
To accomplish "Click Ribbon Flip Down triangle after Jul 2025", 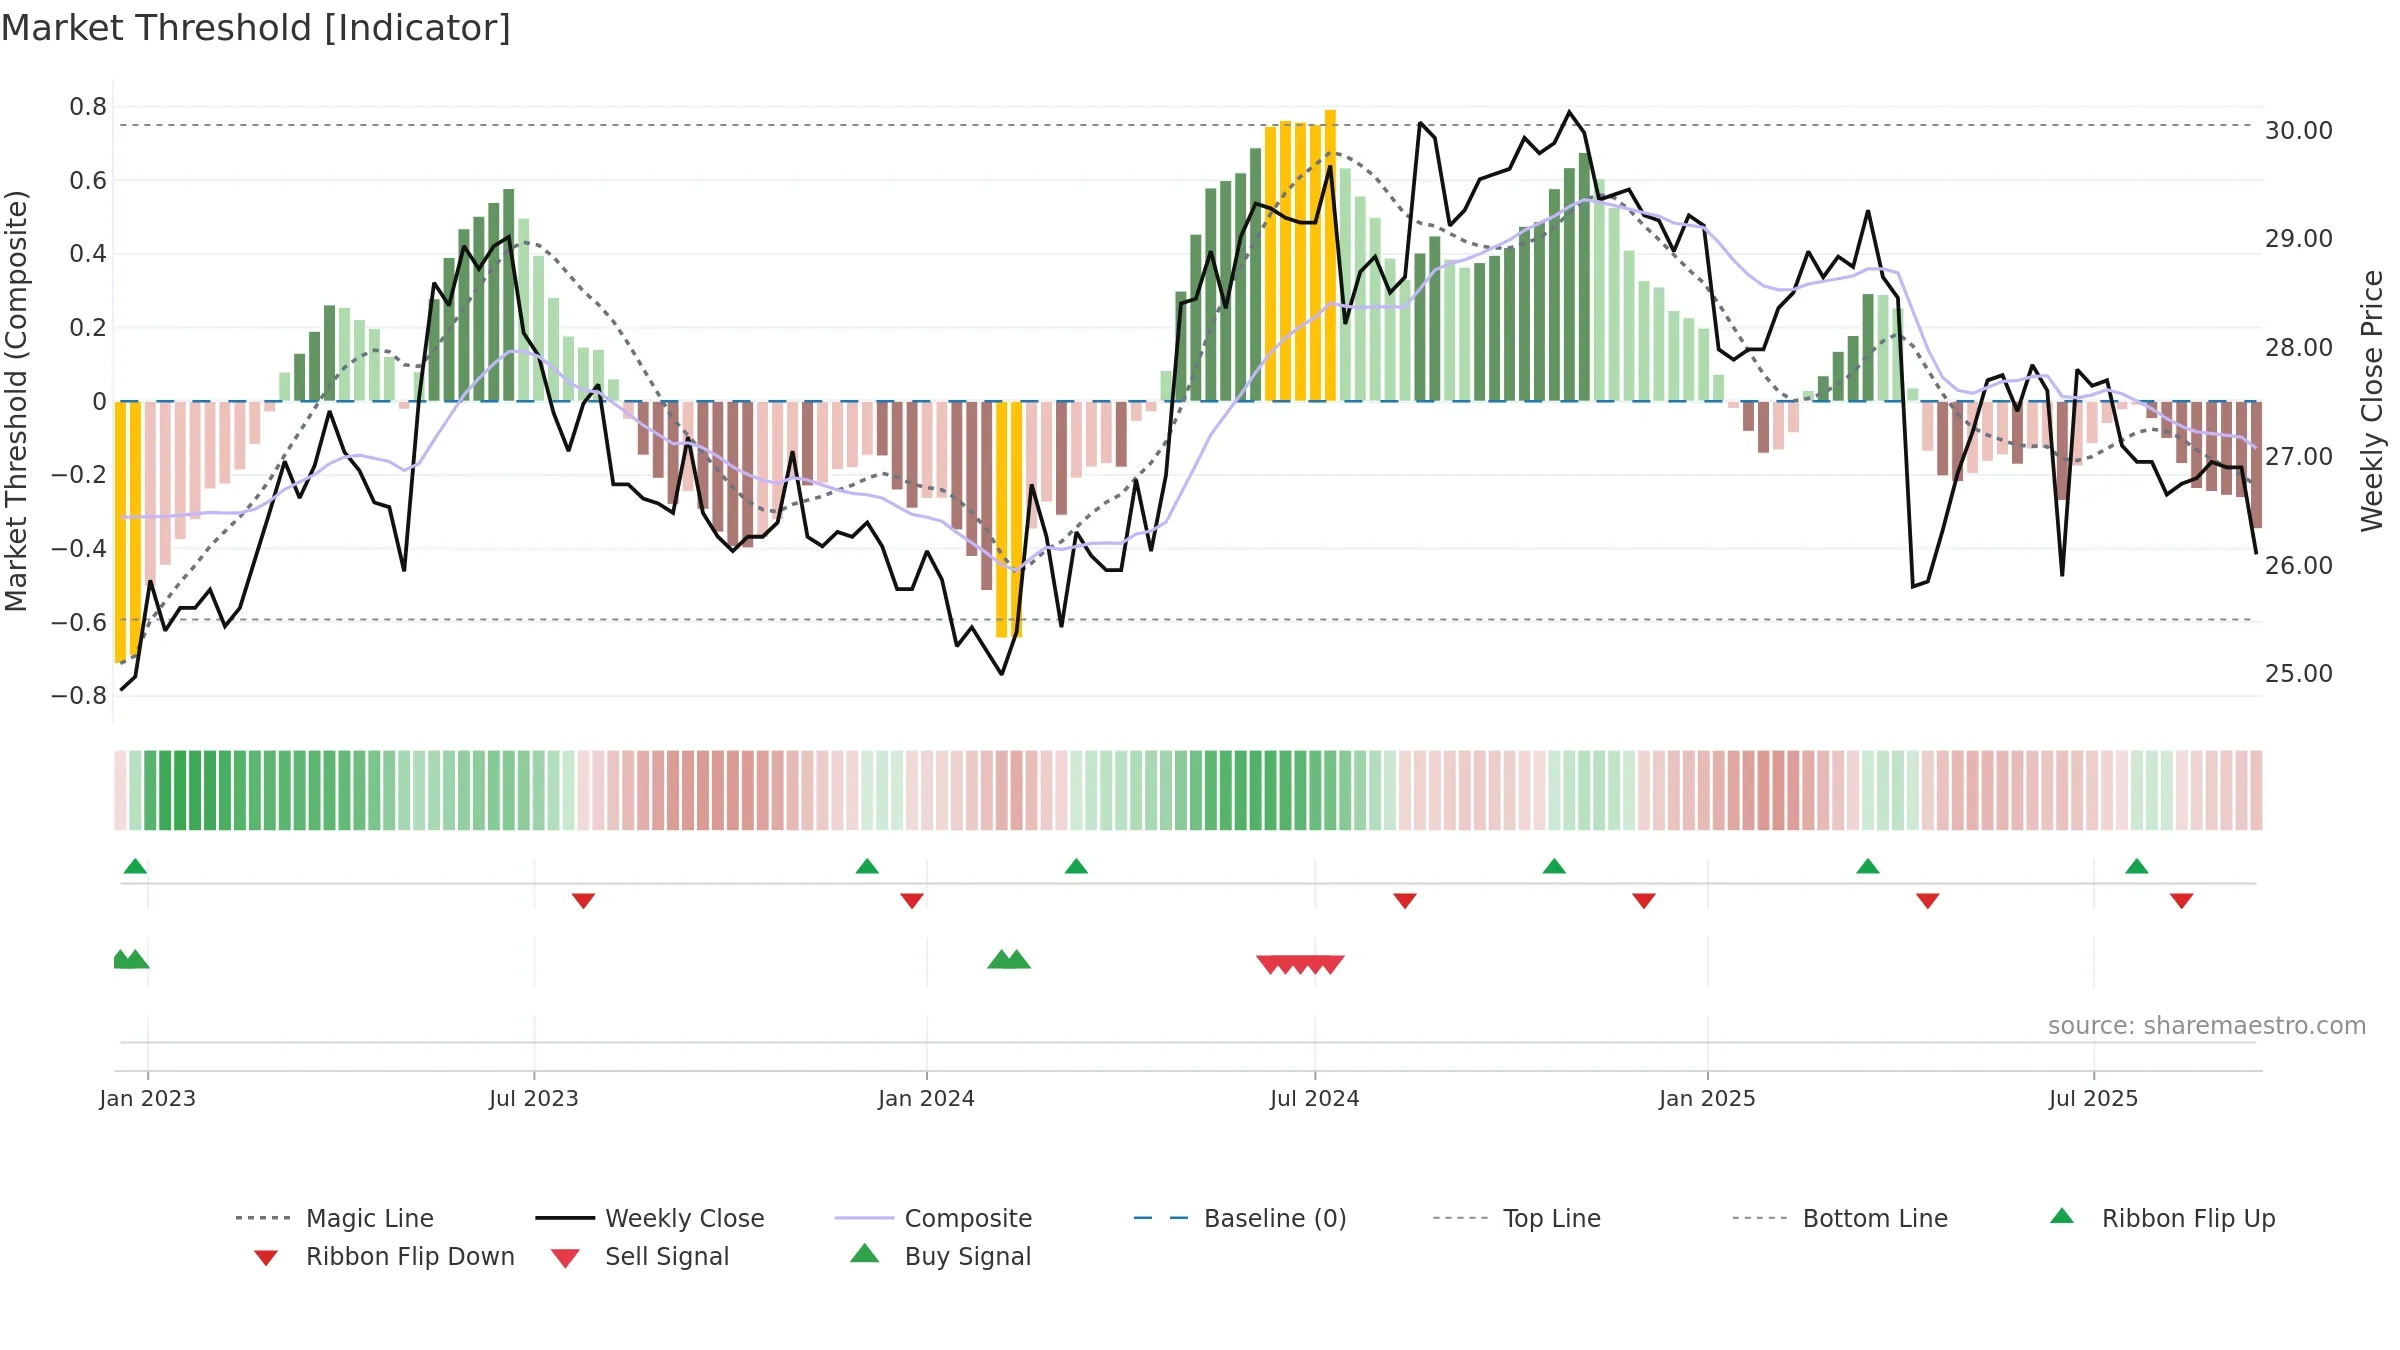I will 2182,901.
